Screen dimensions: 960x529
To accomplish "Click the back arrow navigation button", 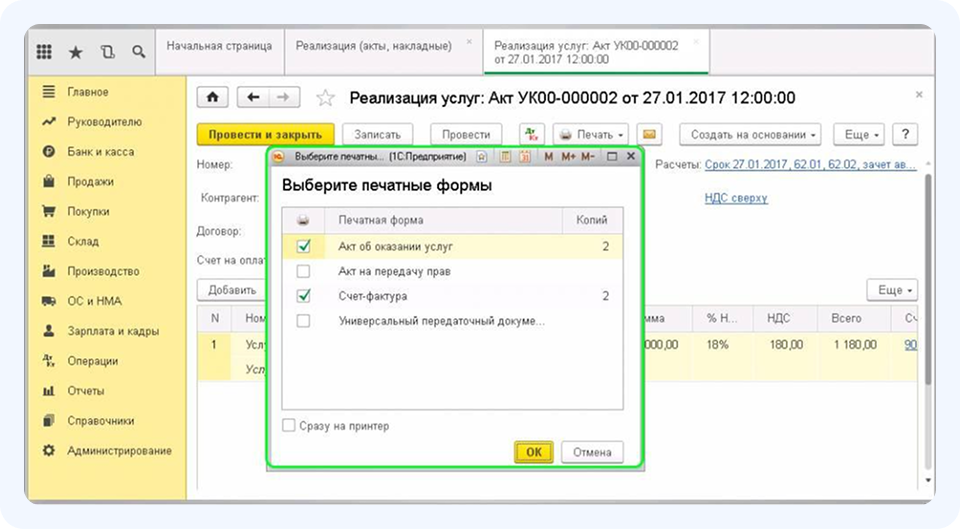I will tap(253, 98).
